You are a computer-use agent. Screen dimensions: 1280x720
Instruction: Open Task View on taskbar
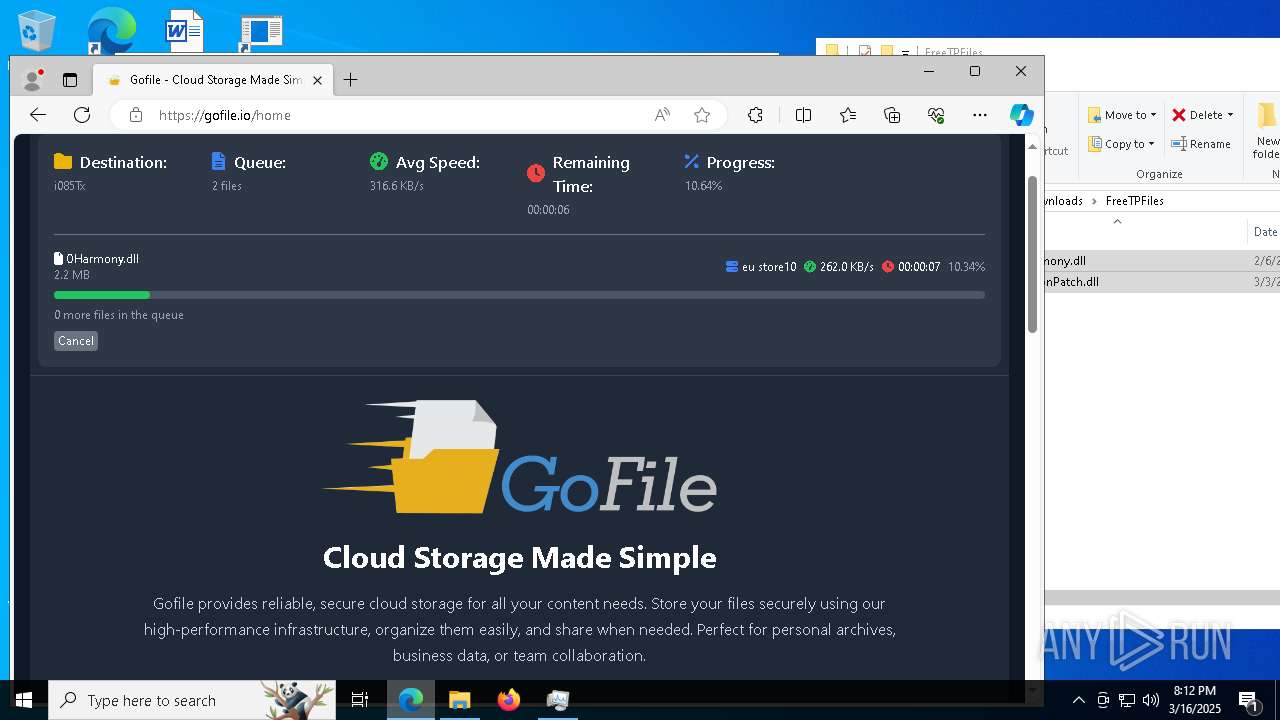coord(360,700)
